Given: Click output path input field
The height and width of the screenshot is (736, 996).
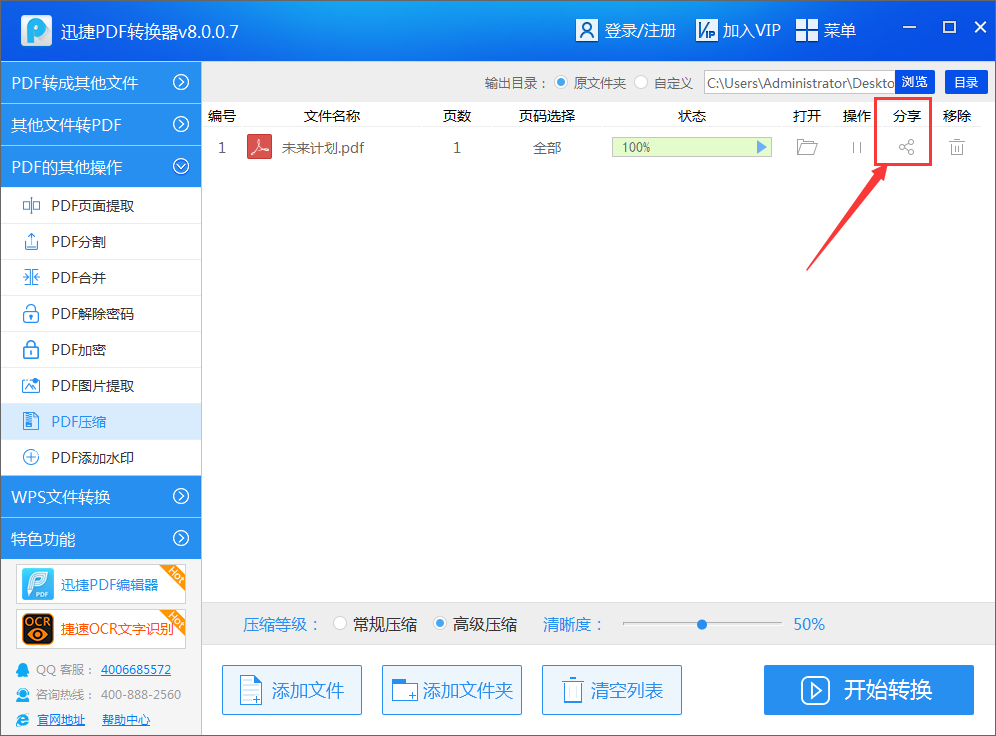Looking at the screenshot, I should click(x=799, y=83).
